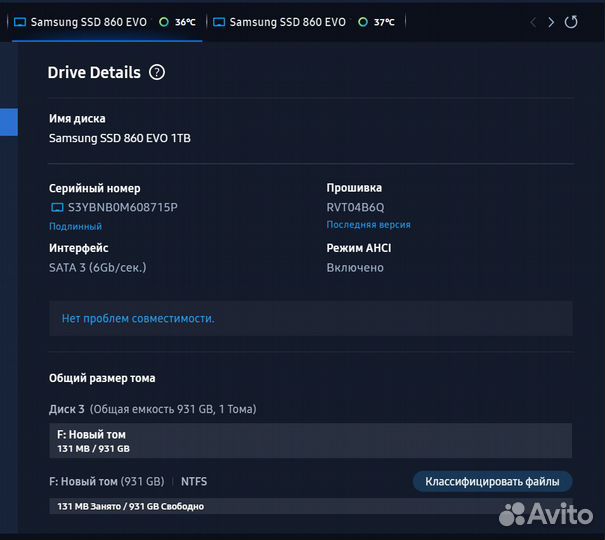Click the 36°C temperature reading

(x=185, y=22)
